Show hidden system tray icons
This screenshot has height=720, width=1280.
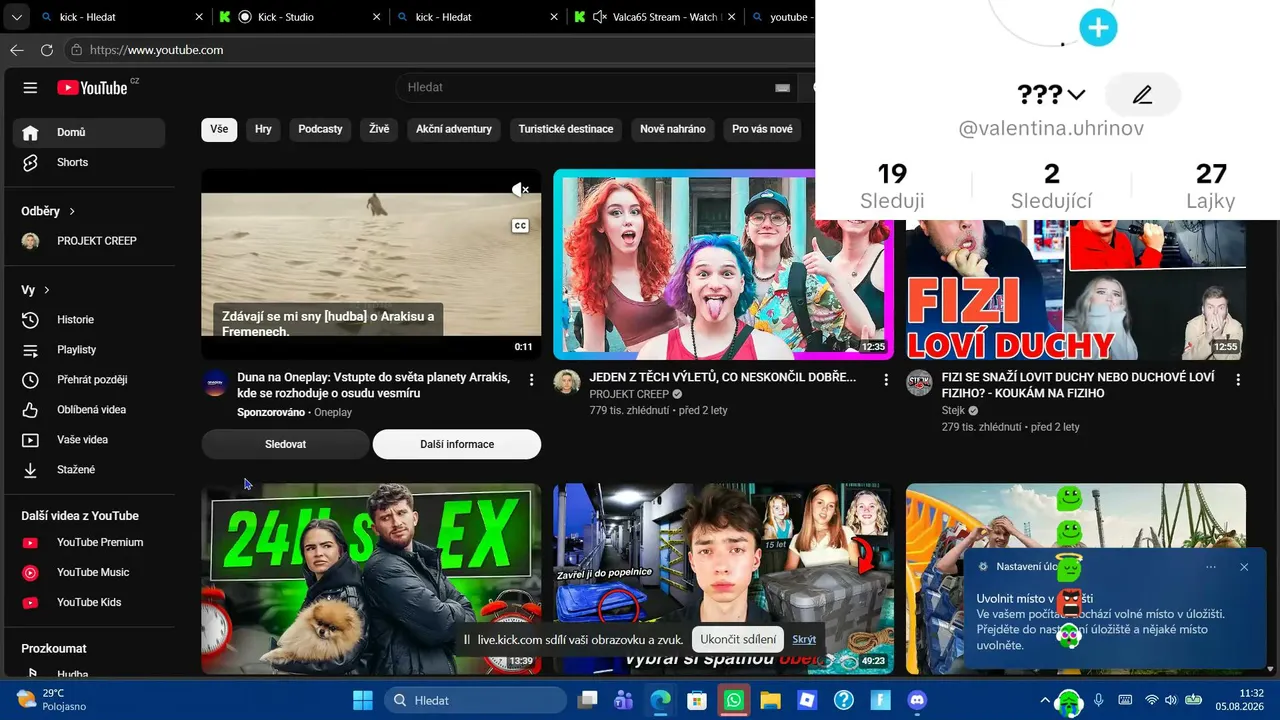point(1045,700)
